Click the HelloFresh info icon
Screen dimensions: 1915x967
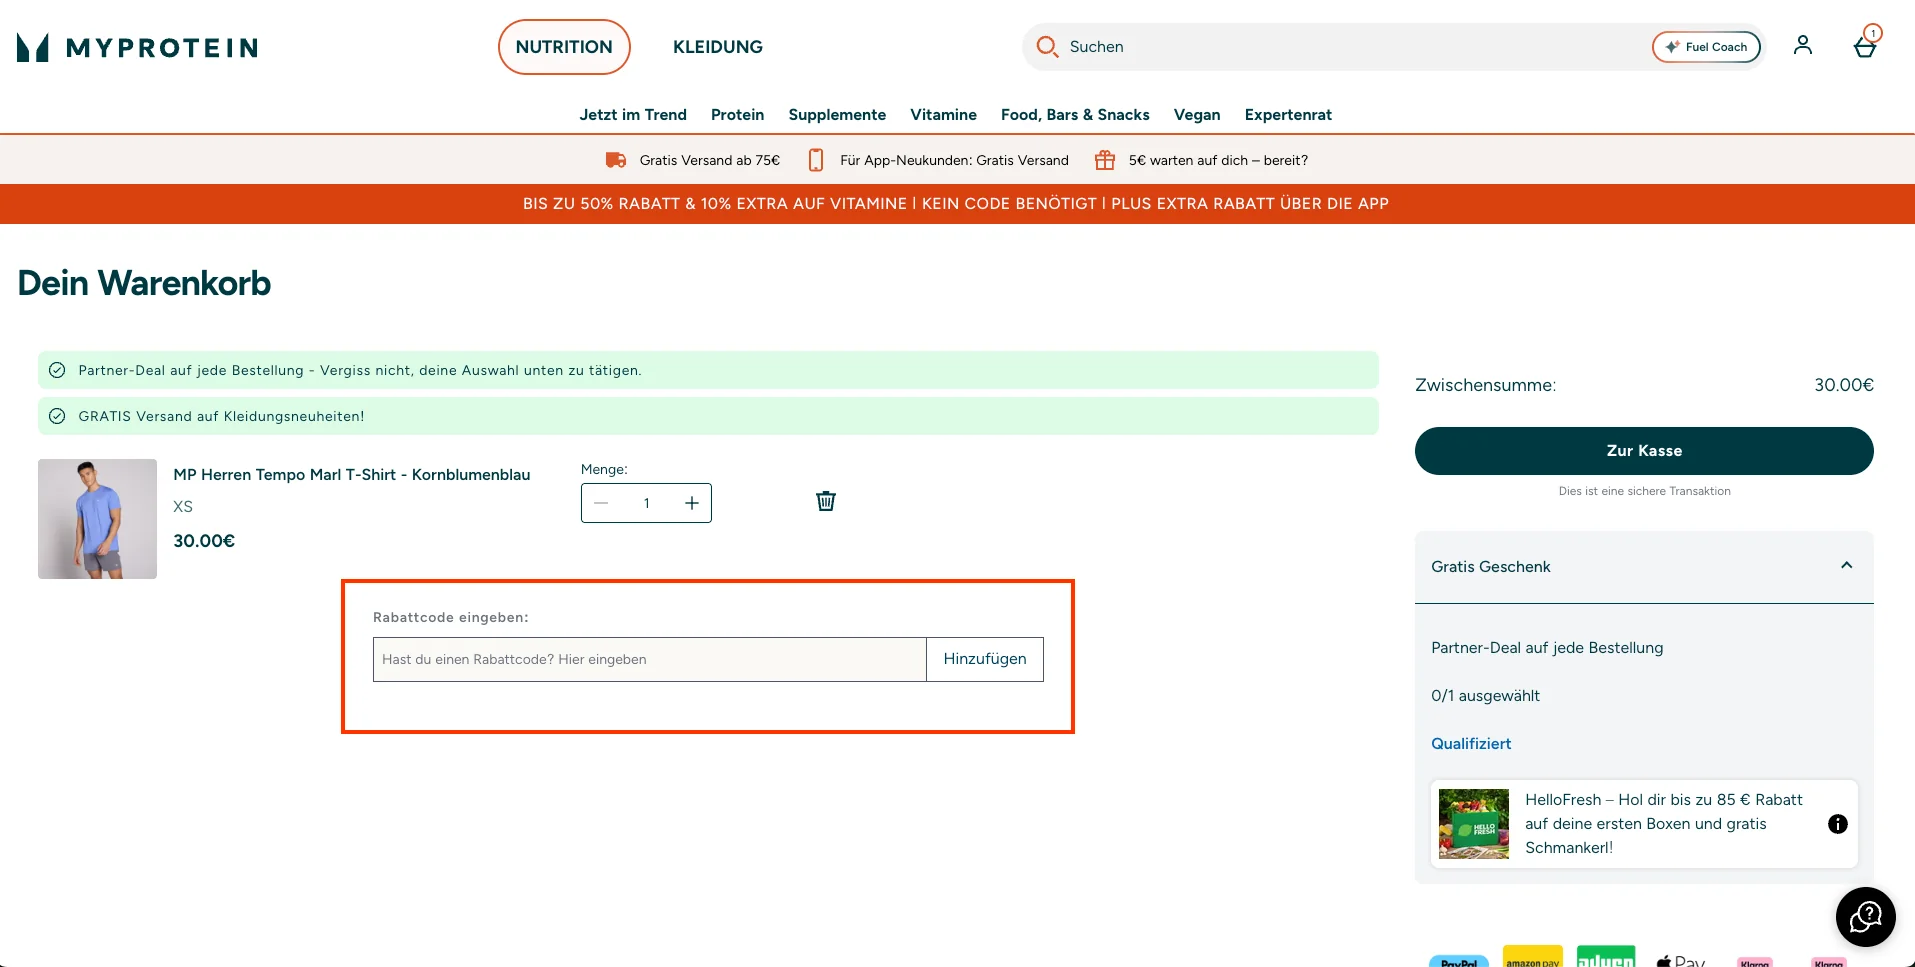[x=1838, y=824]
